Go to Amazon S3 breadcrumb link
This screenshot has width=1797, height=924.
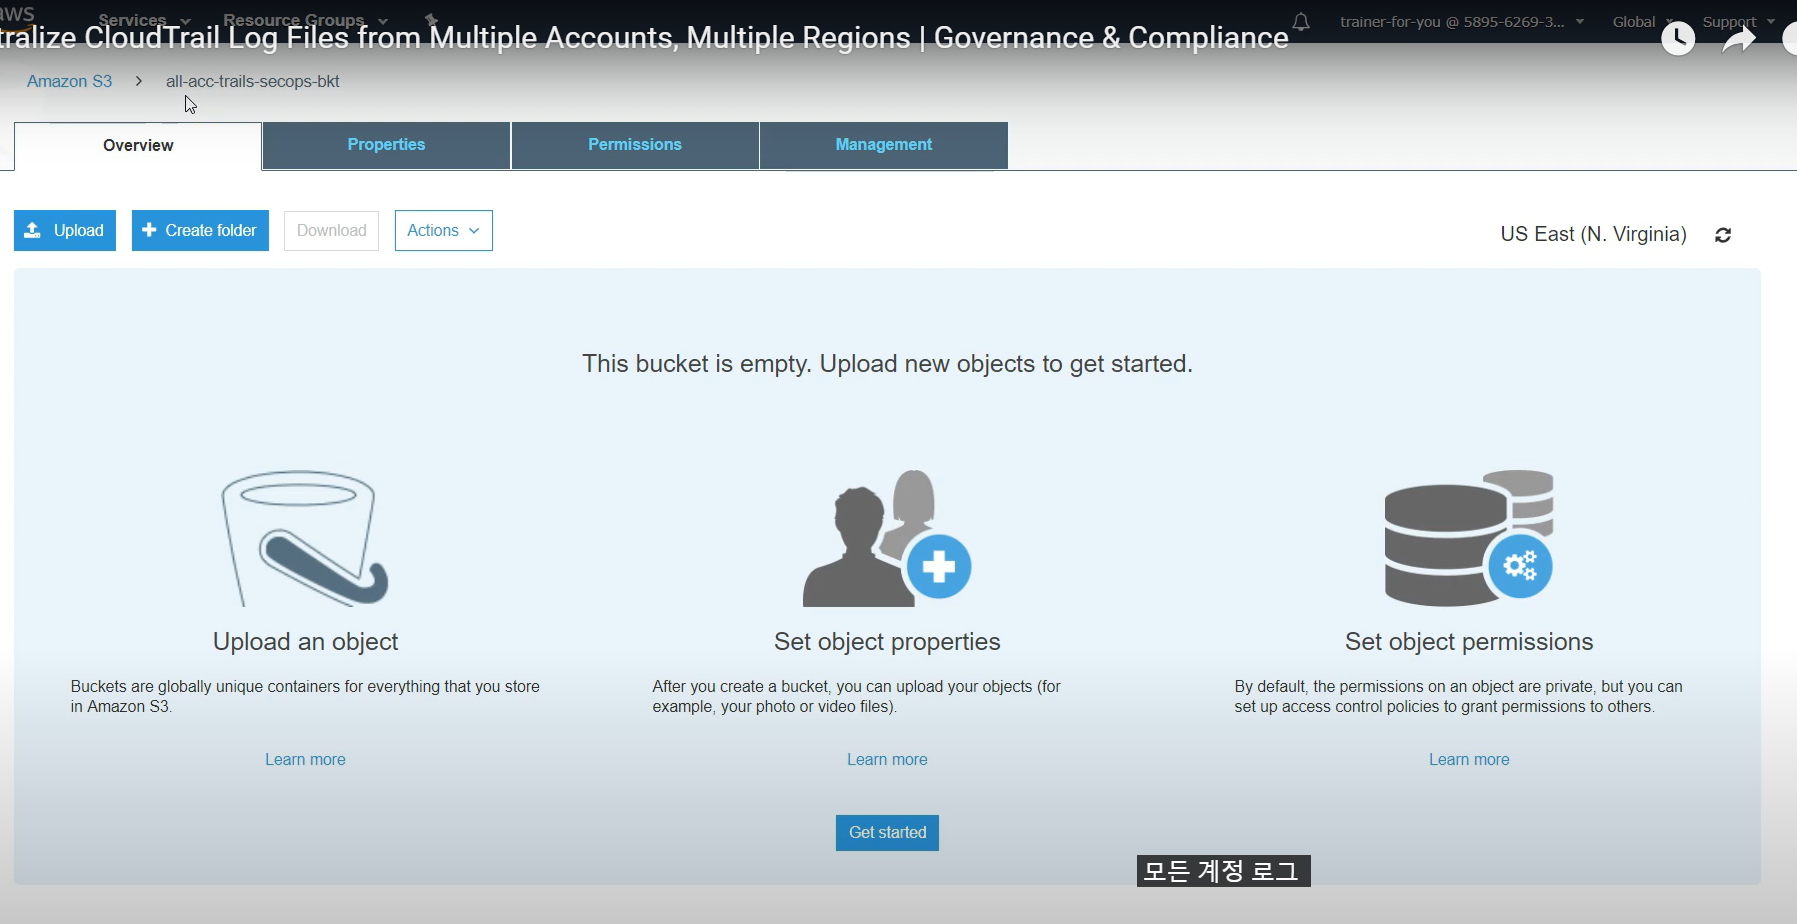coord(69,81)
